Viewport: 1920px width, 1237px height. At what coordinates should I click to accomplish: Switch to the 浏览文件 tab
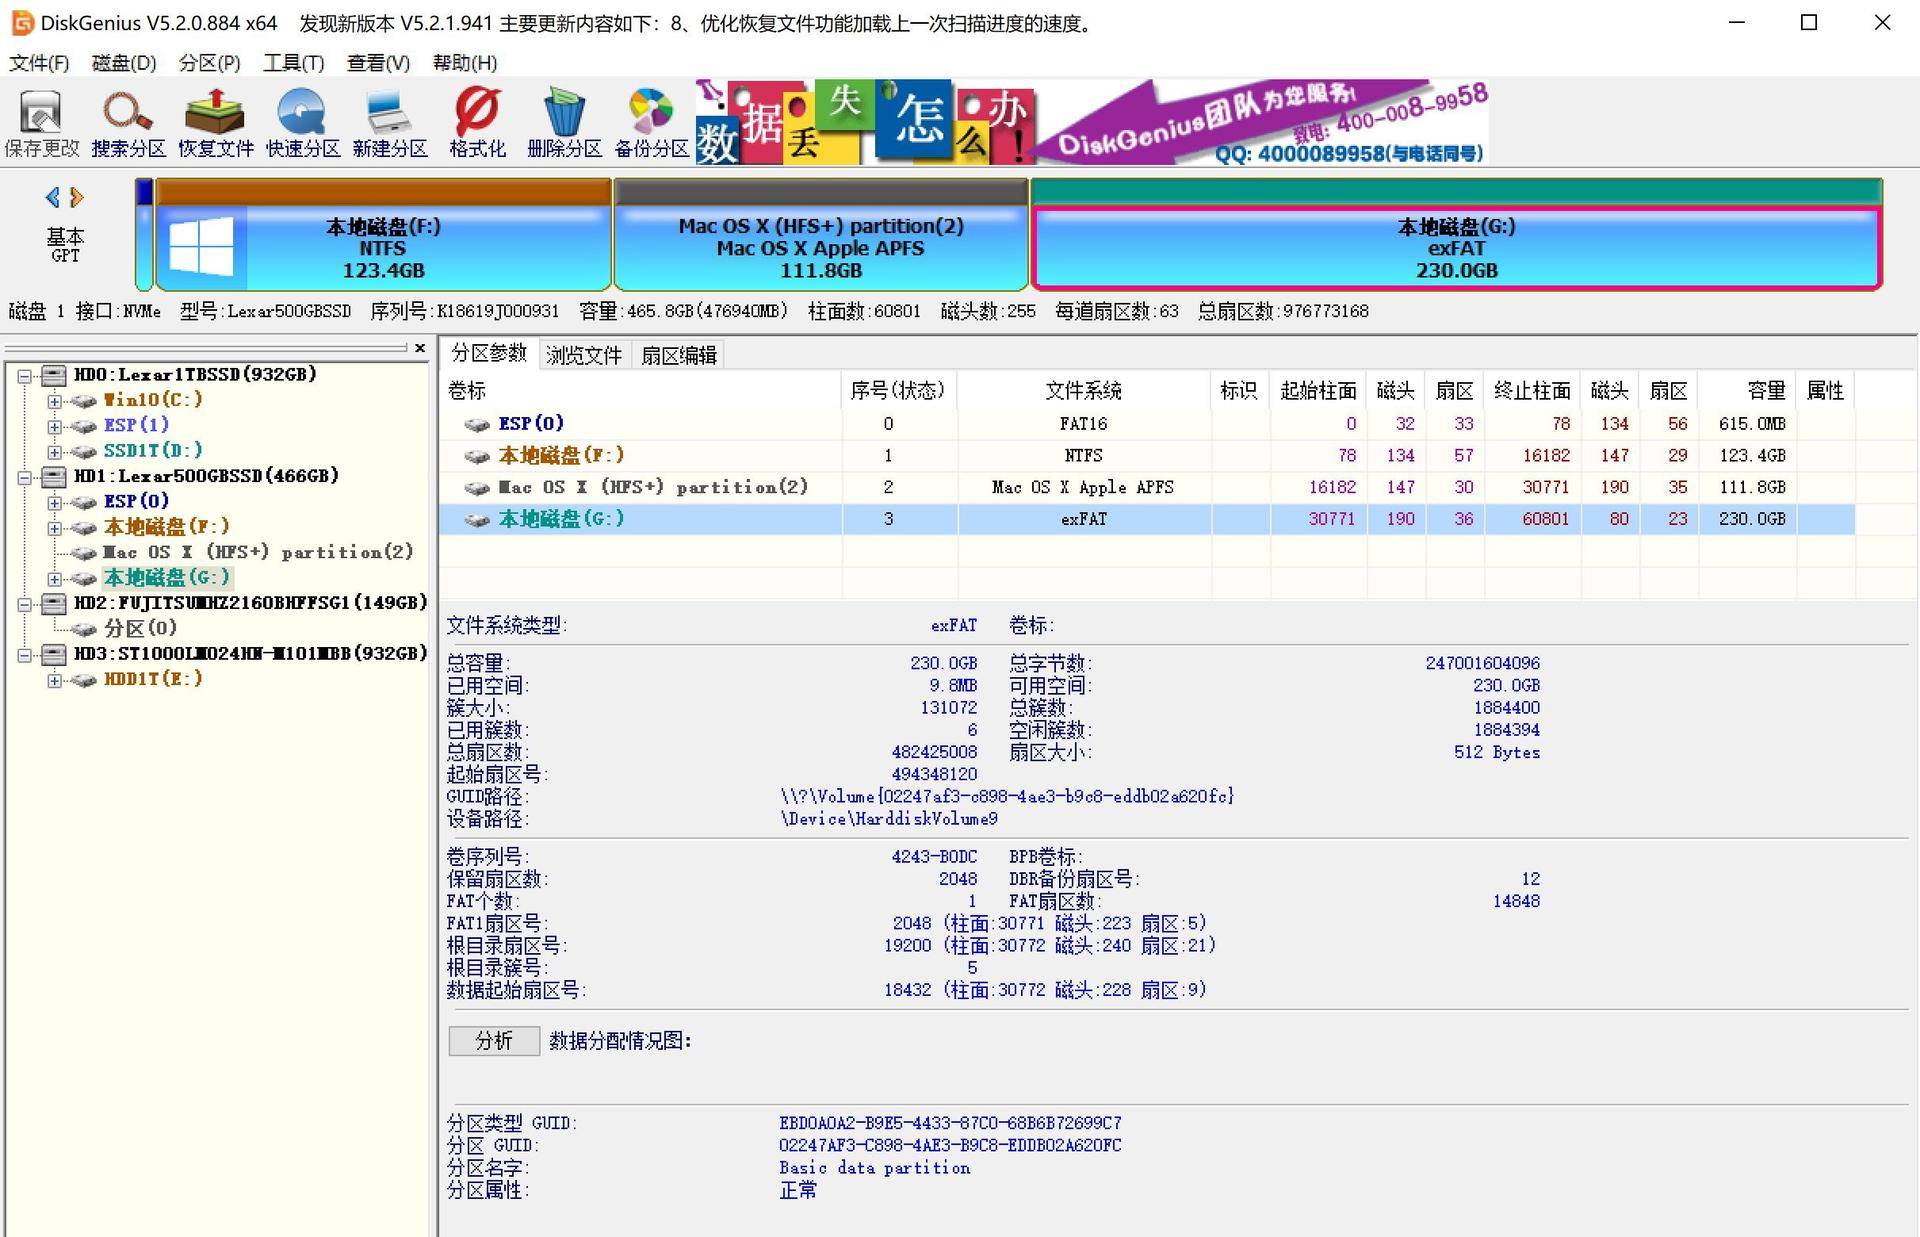point(584,354)
